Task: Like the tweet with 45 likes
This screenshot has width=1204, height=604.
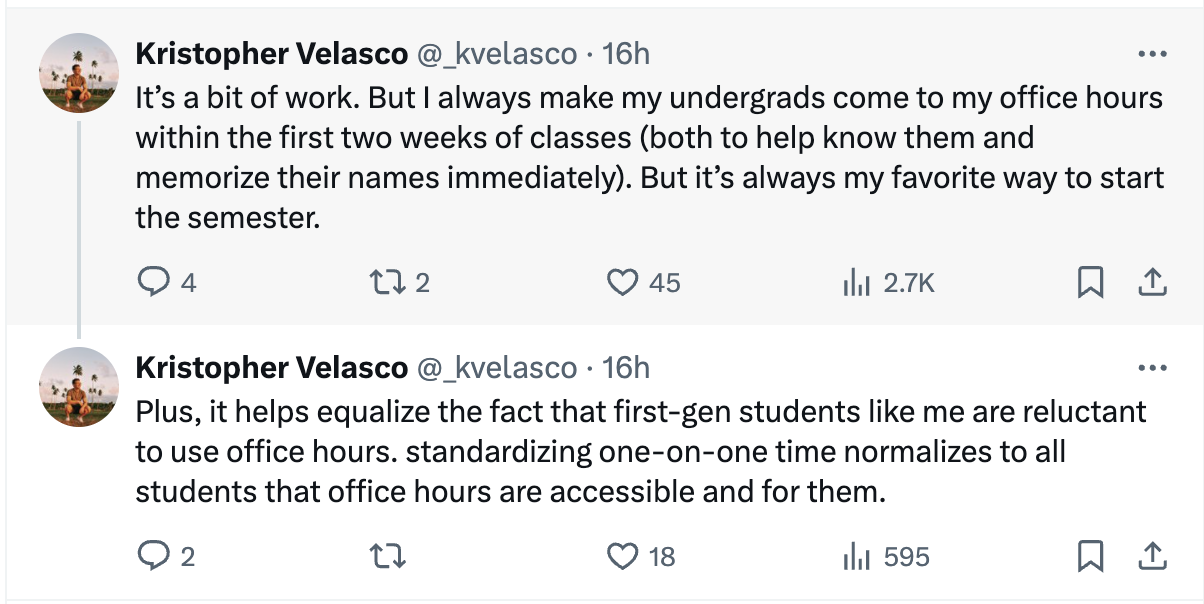Action: tap(622, 284)
